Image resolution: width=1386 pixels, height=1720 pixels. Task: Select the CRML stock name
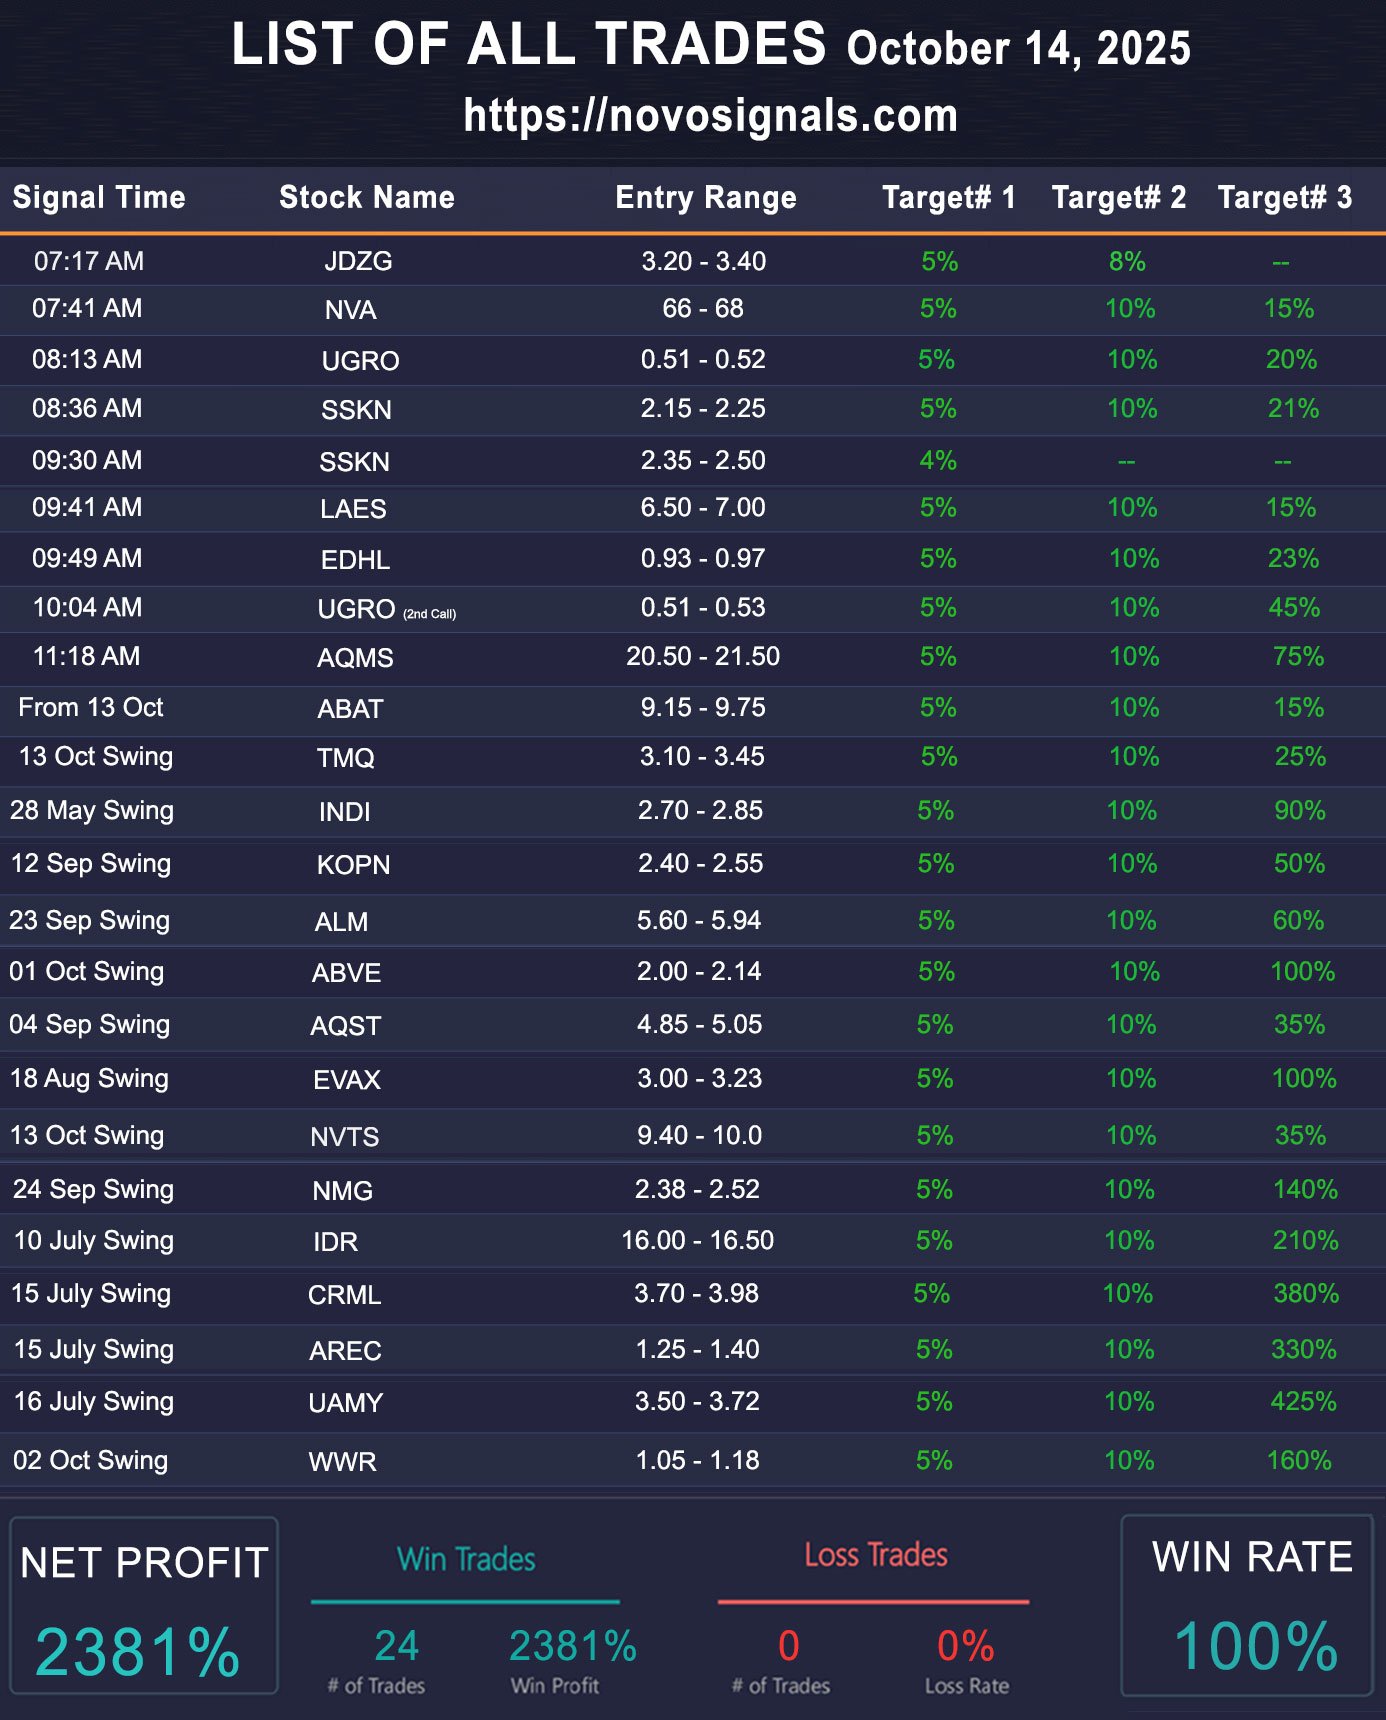coord(344,1295)
